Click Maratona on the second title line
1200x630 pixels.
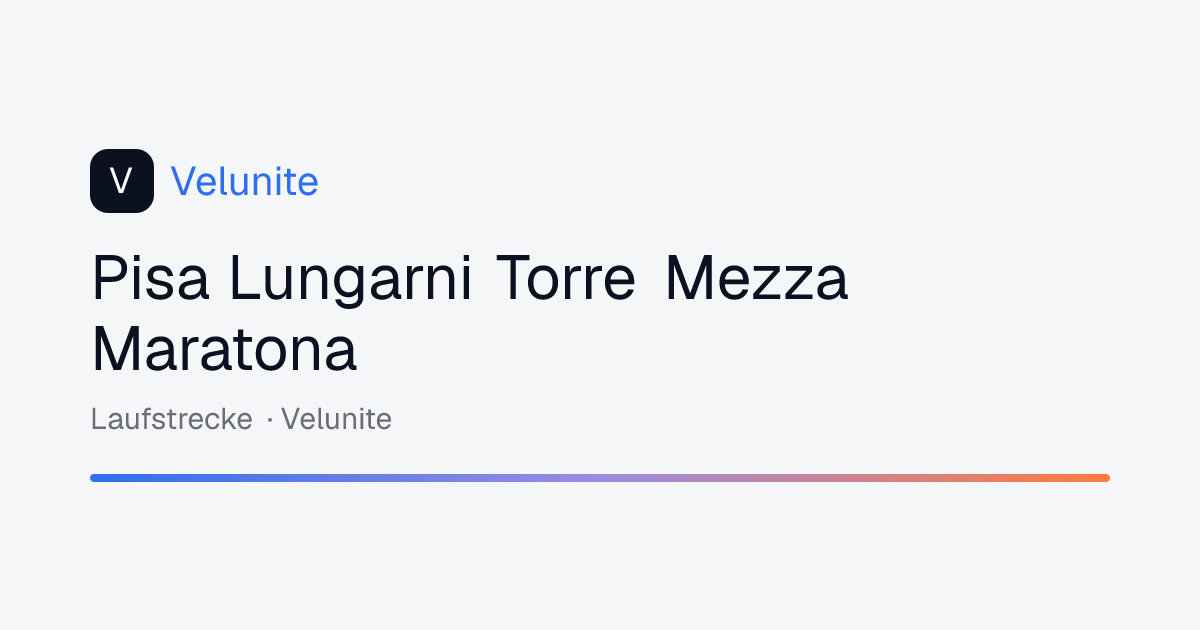tap(224, 350)
